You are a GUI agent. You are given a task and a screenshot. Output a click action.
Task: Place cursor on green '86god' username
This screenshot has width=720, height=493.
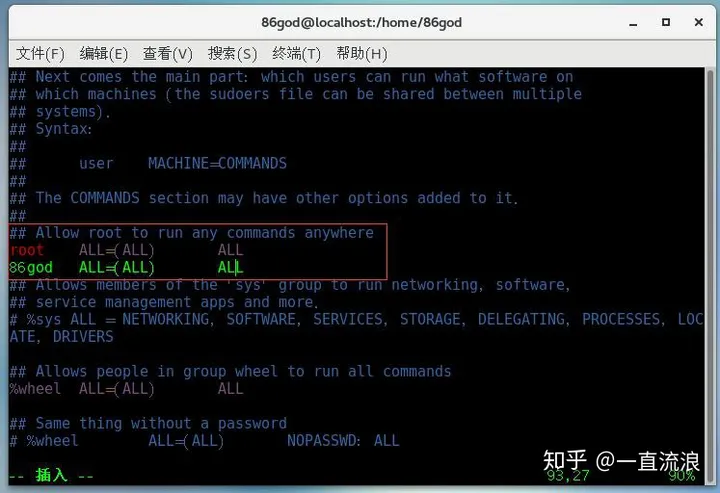point(31,268)
